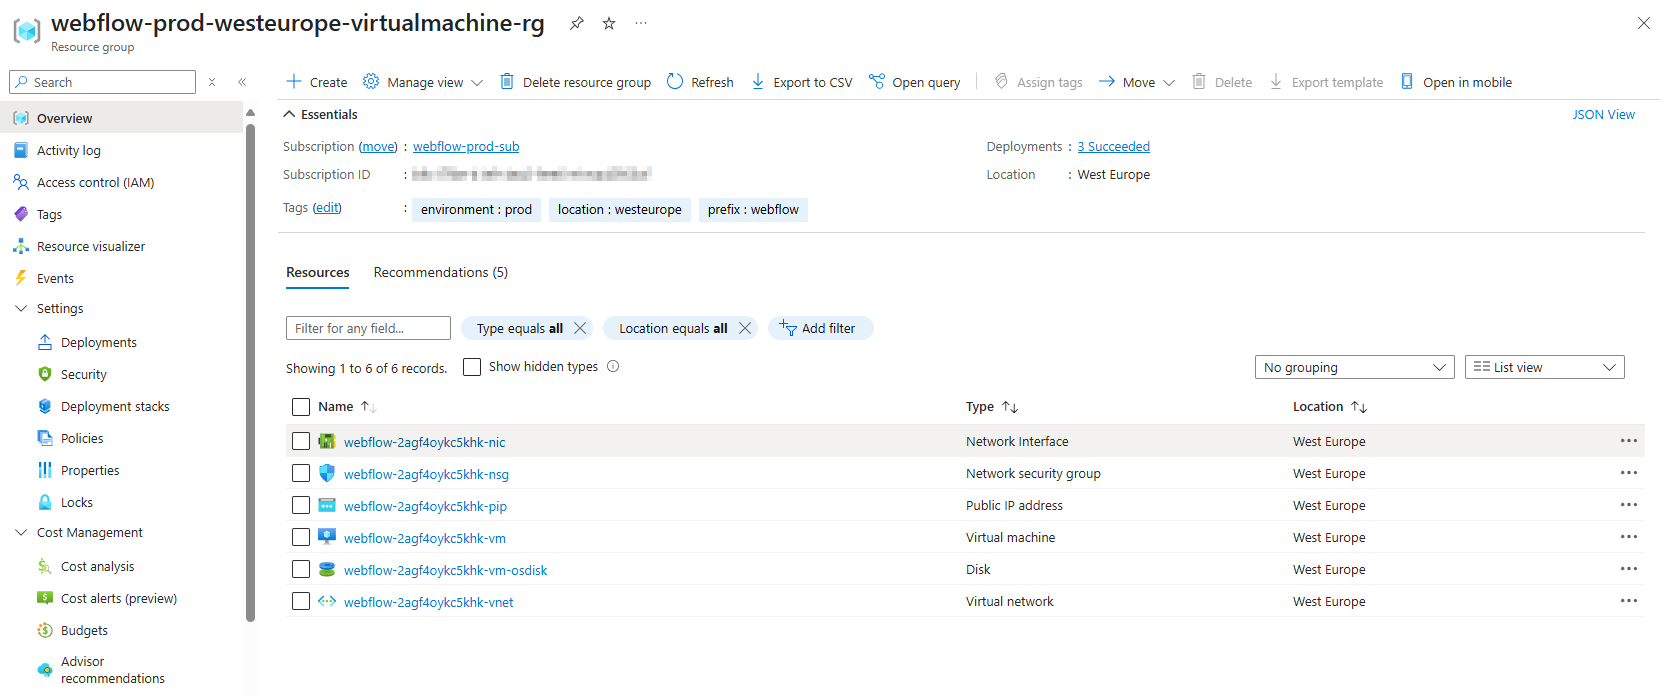This screenshot has width=1664, height=696.
Task: Sort resources by Name column arrows
Action: point(368,407)
